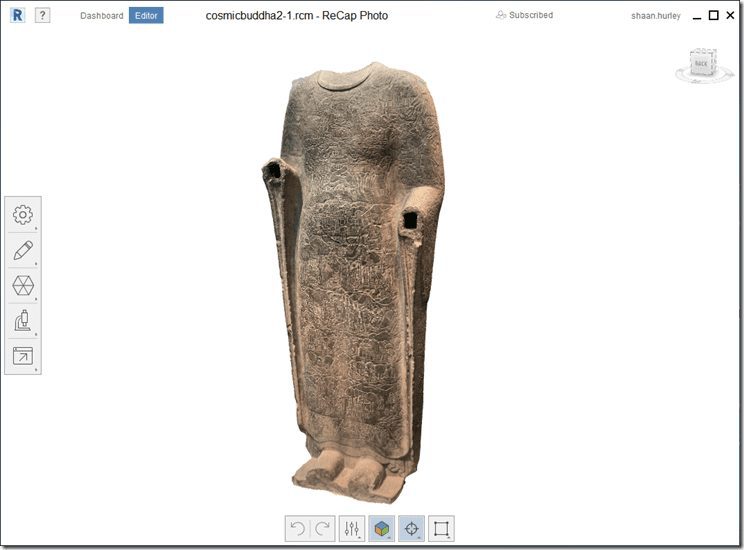Open the settings gear tool menu
The height and width of the screenshot is (550, 744).
(x=23, y=215)
